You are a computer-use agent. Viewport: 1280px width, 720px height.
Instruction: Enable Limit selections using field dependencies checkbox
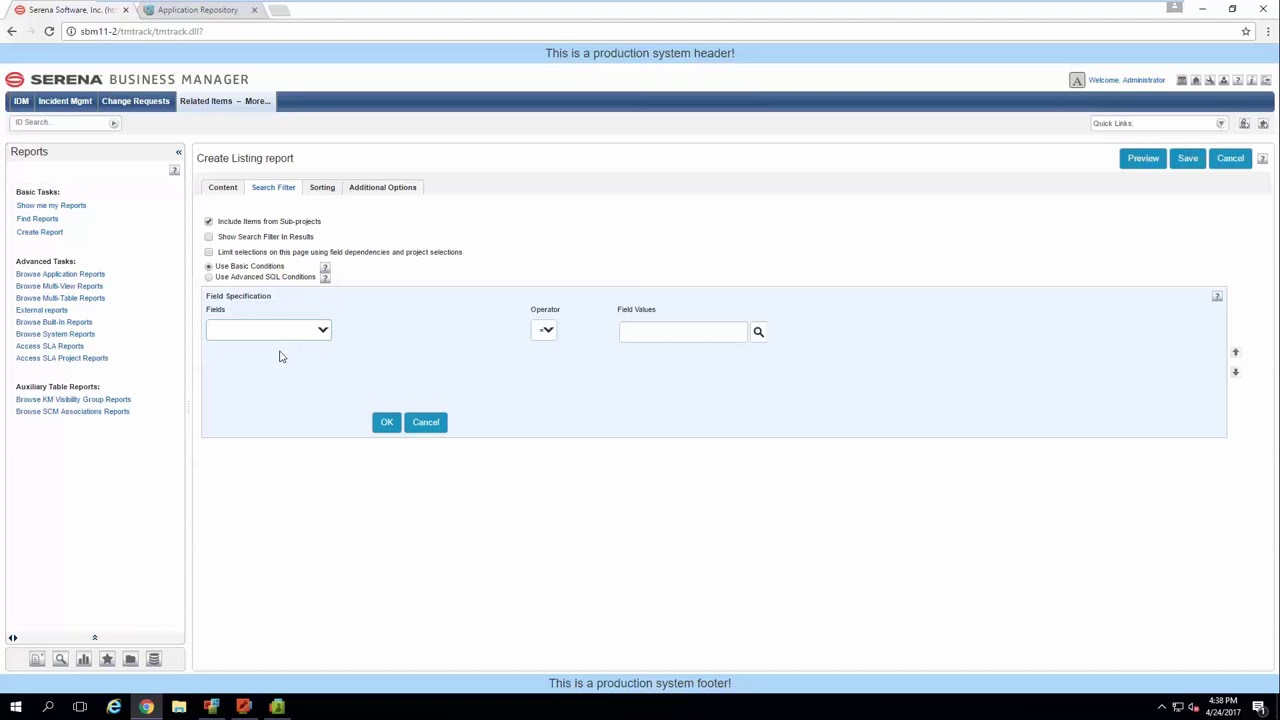tap(209, 252)
